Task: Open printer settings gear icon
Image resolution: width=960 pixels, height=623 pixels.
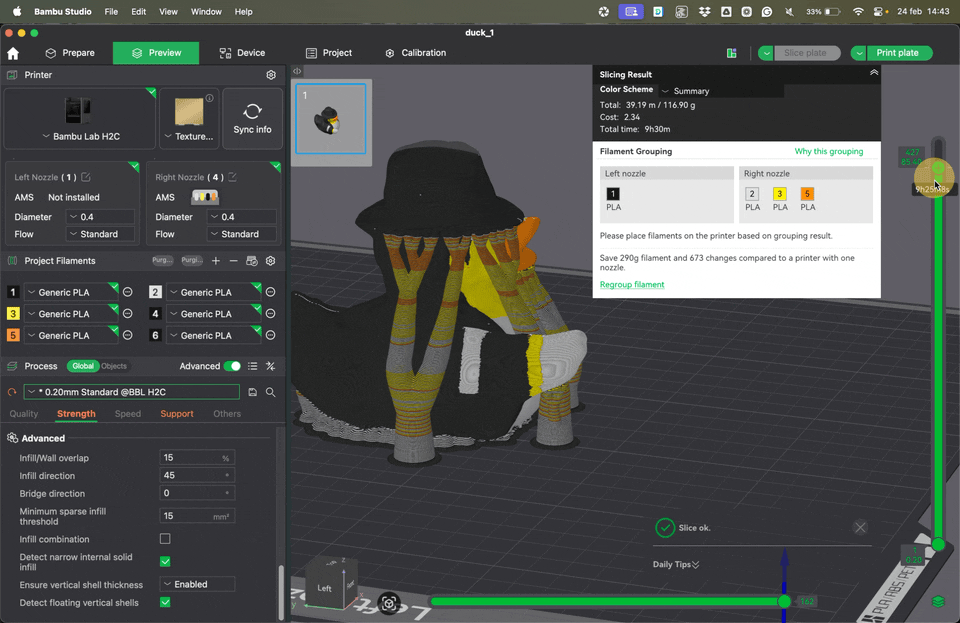Action: (x=271, y=75)
